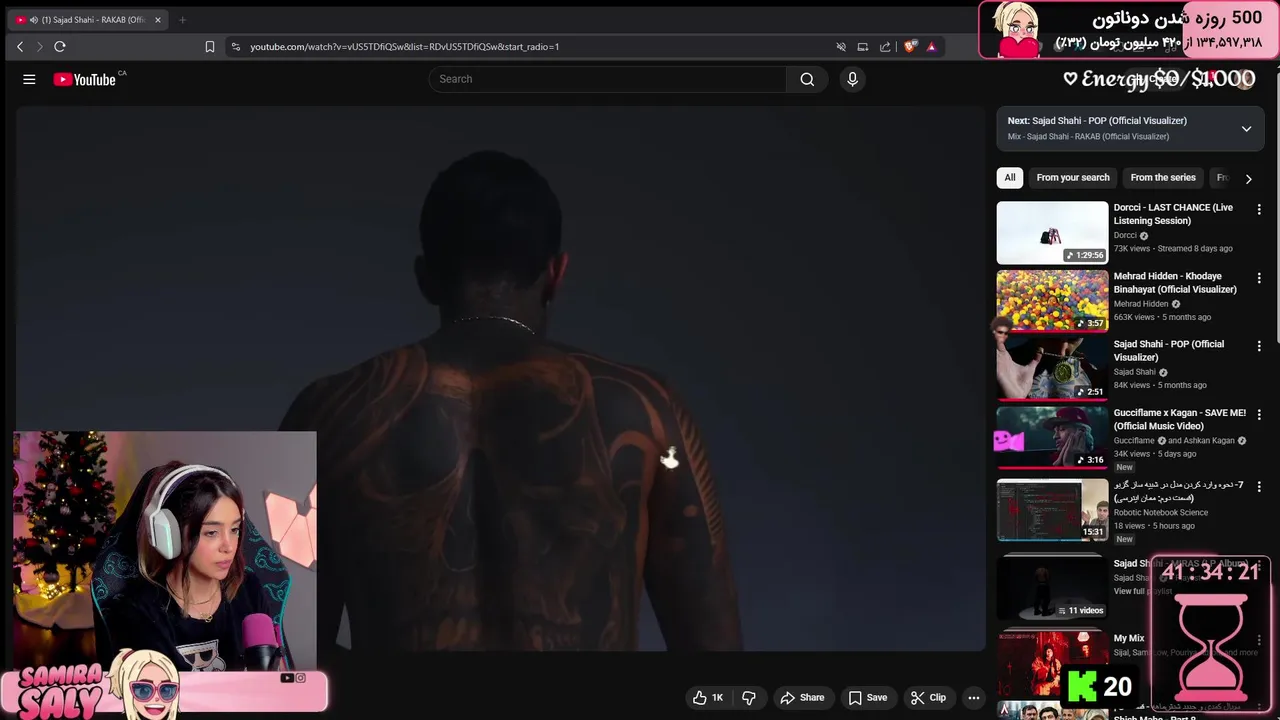Image resolution: width=1280 pixels, height=720 pixels.
Task: Open a new browser tab with the plus button
Action: (182, 20)
